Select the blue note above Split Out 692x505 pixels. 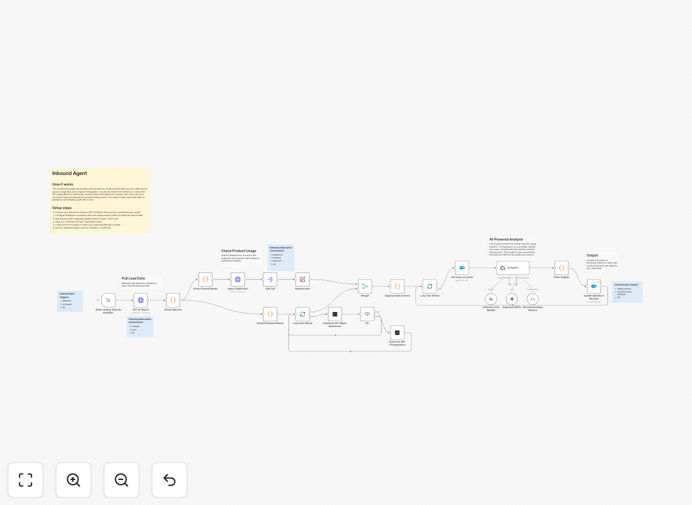pyautogui.click(x=281, y=257)
